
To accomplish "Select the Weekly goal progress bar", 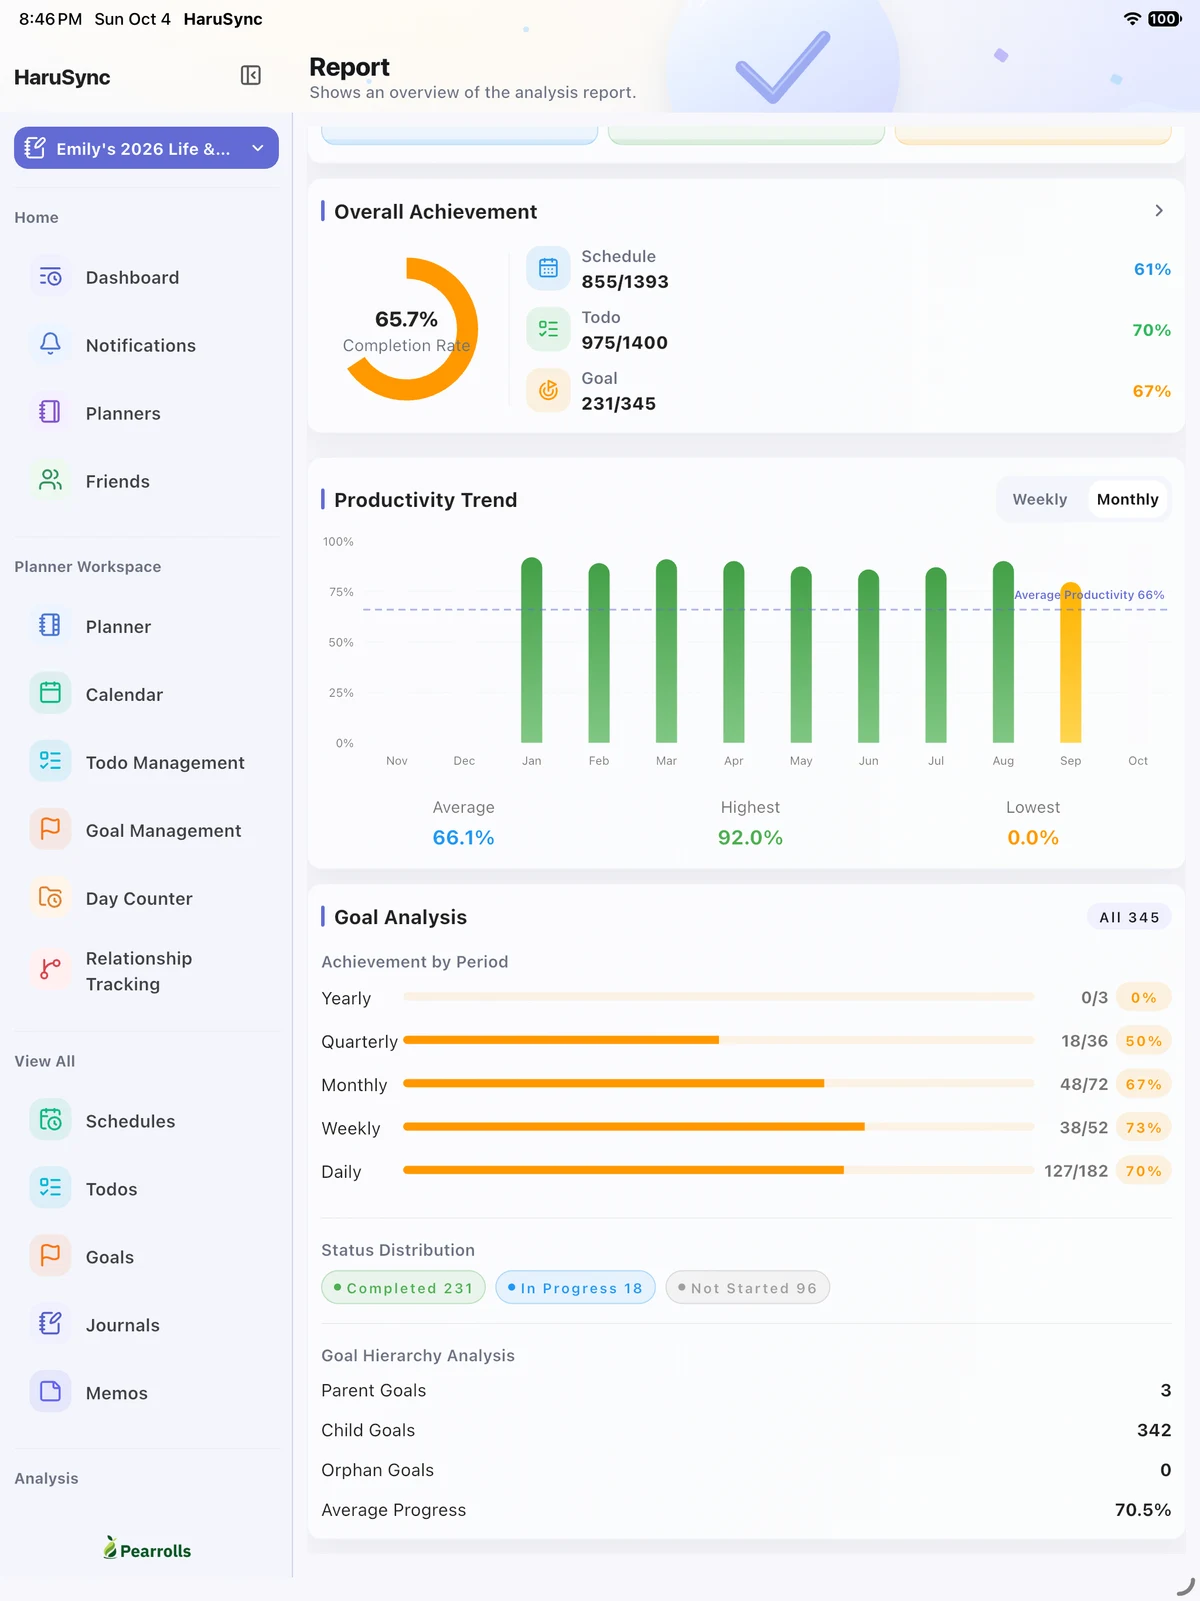I will pos(718,1127).
